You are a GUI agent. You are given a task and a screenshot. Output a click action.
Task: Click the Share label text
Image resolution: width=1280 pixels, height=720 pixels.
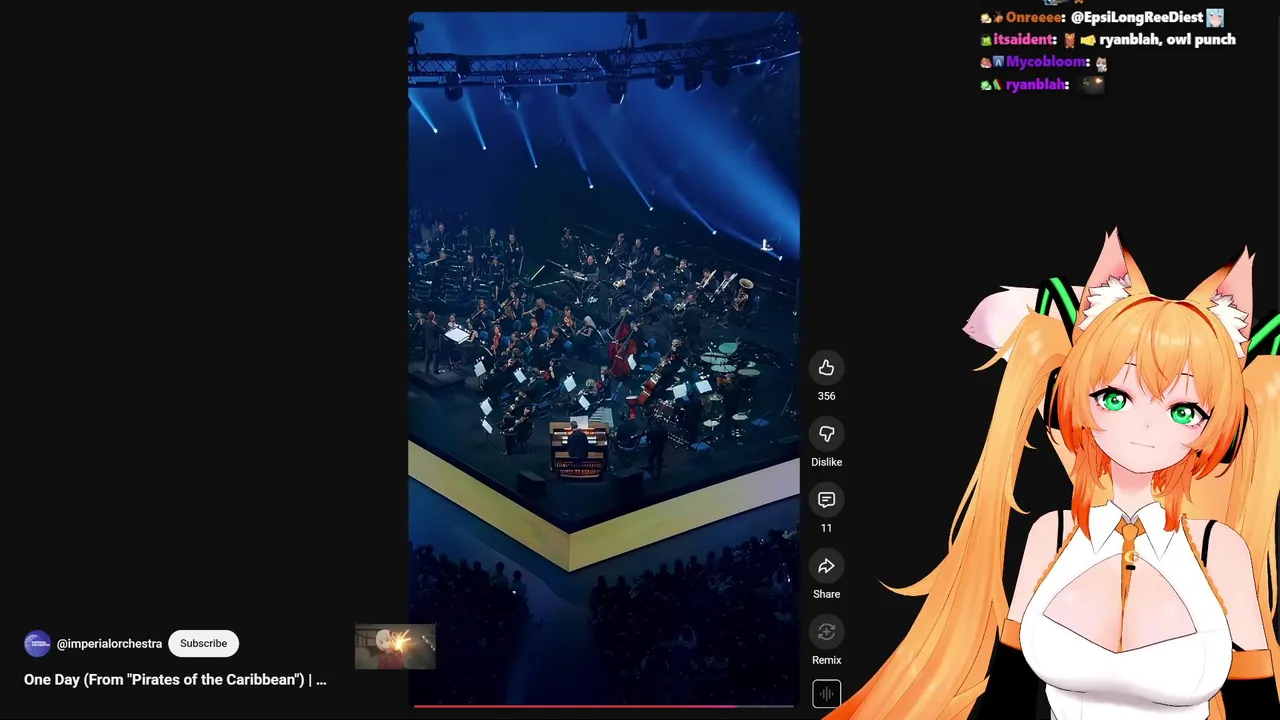pyautogui.click(x=826, y=594)
